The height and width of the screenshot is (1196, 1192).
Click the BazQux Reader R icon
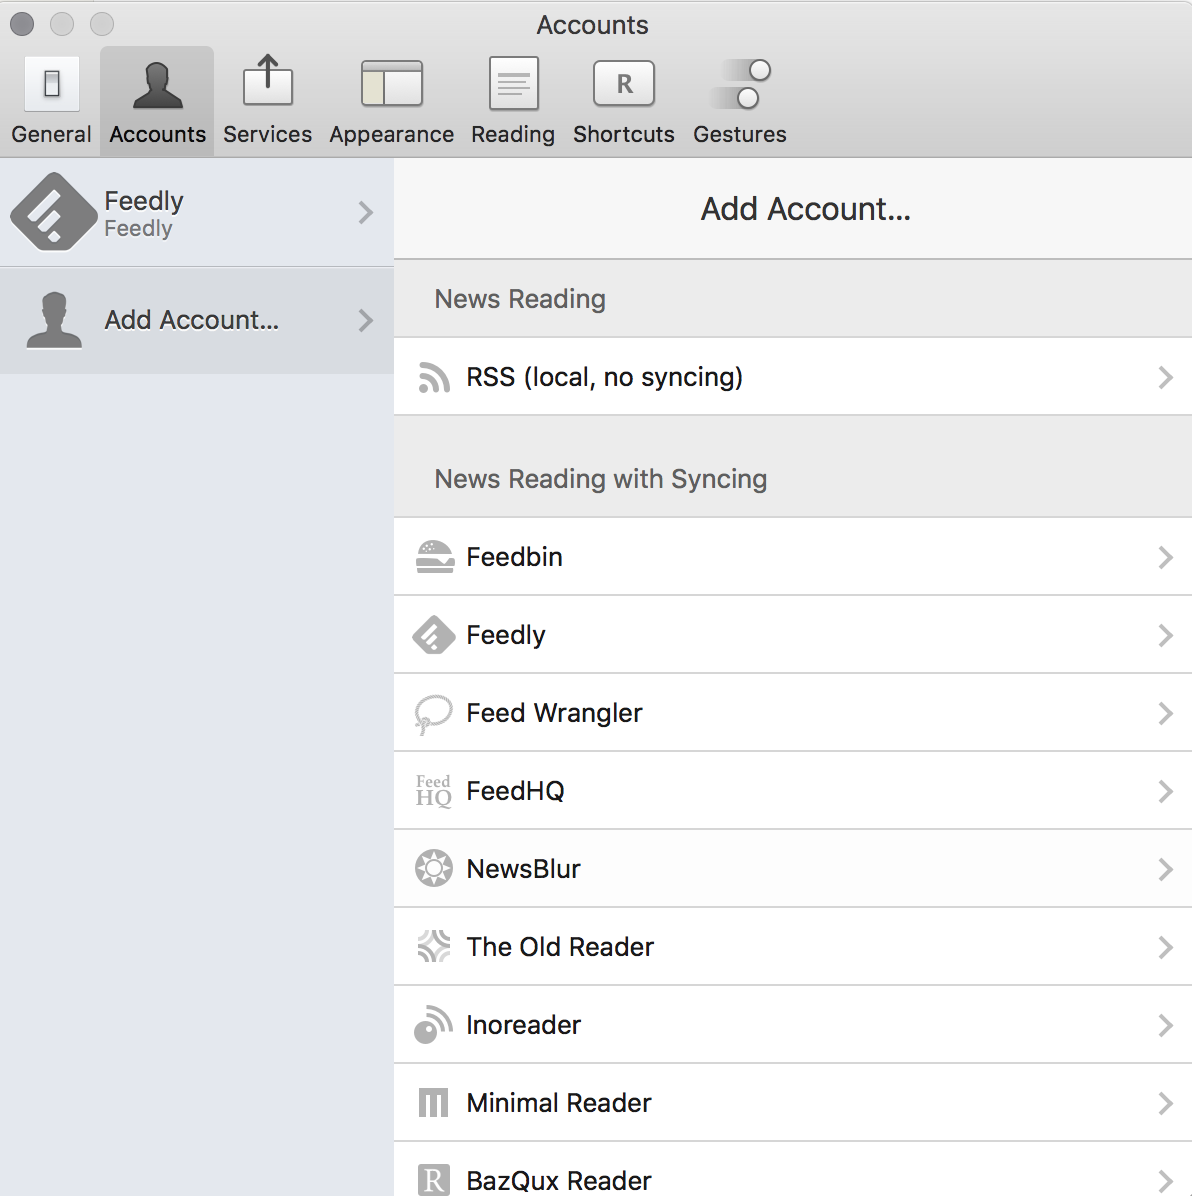pyautogui.click(x=433, y=1180)
